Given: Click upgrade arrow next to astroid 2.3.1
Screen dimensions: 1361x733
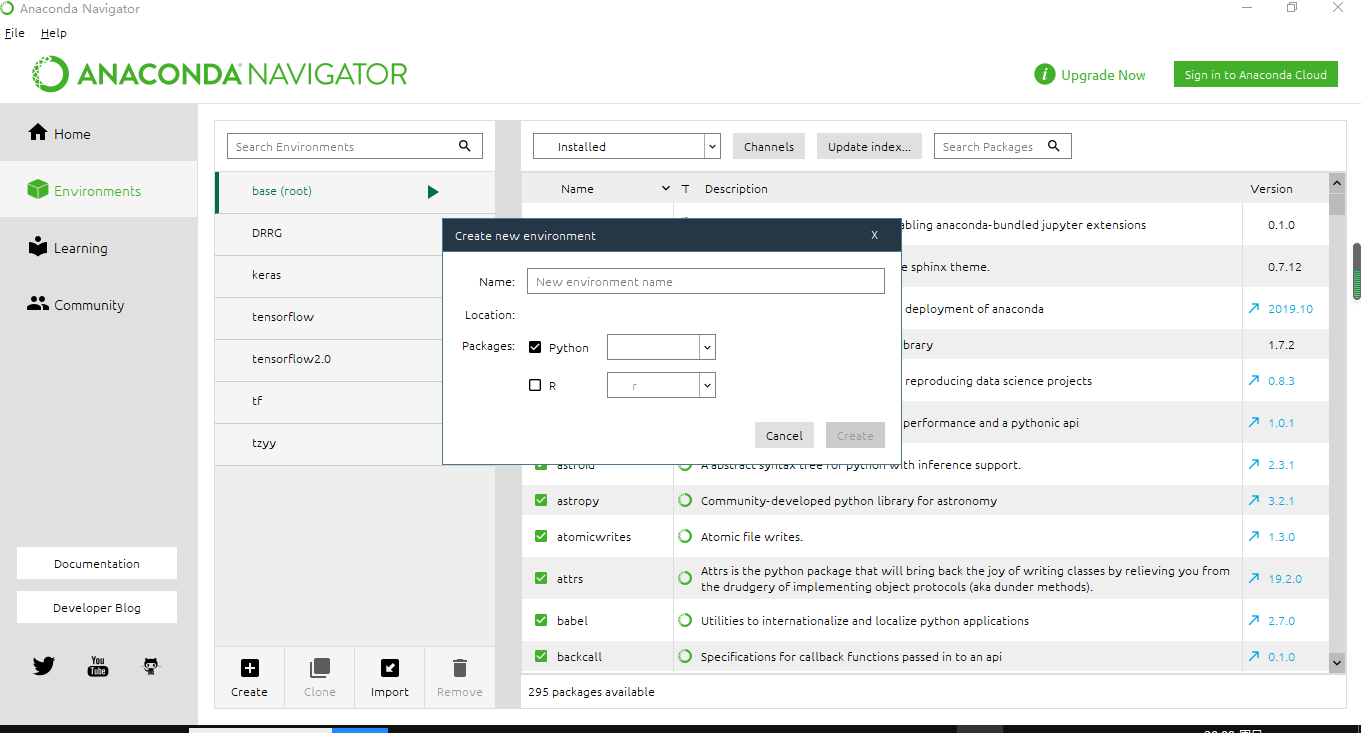Looking at the screenshot, I should 1254,464.
